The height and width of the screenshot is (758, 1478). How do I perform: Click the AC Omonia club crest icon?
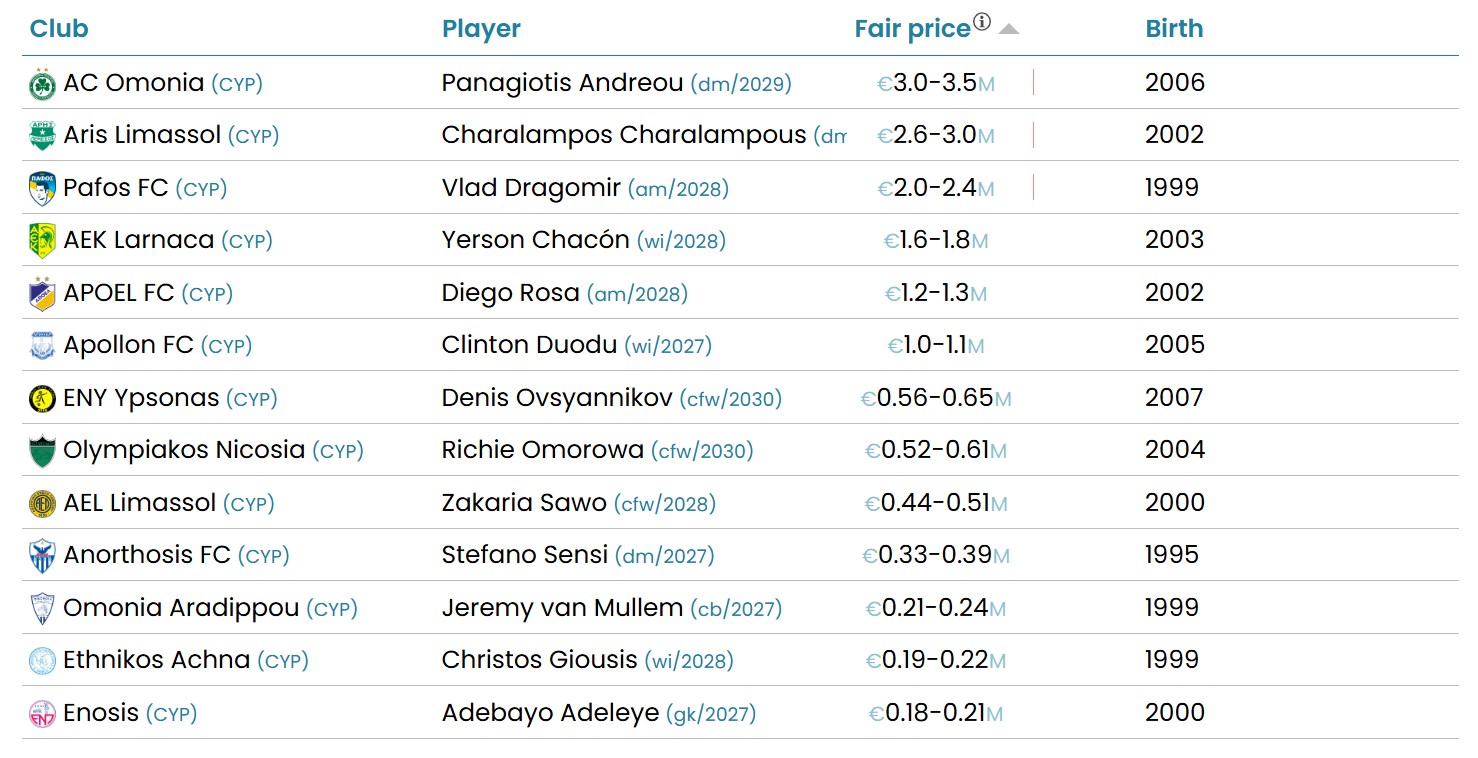(42, 84)
